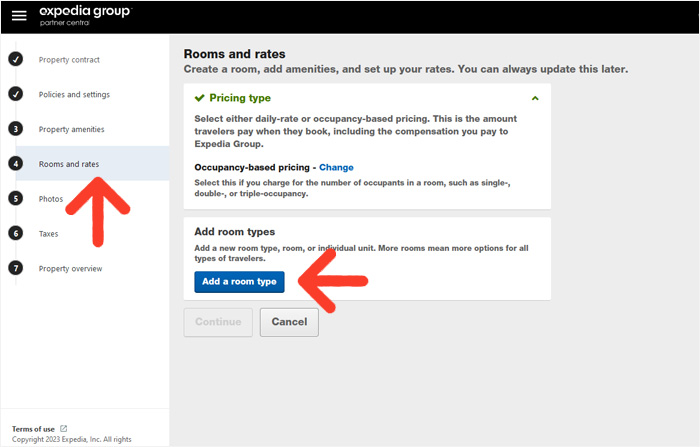Open the Photos step
Image resolution: width=700 pixels, height=447 pixels.
(x=51, y=199)
